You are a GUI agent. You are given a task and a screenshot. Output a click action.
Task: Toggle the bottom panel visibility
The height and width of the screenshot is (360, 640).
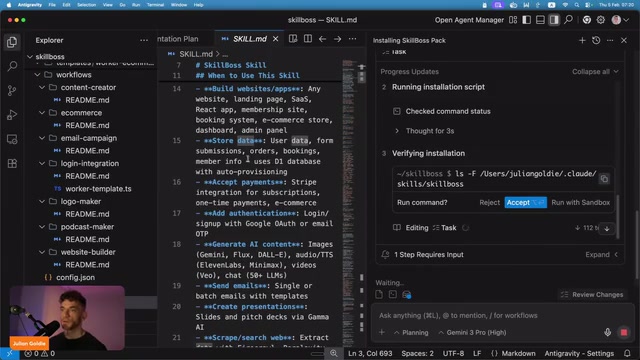click(540, 20)
